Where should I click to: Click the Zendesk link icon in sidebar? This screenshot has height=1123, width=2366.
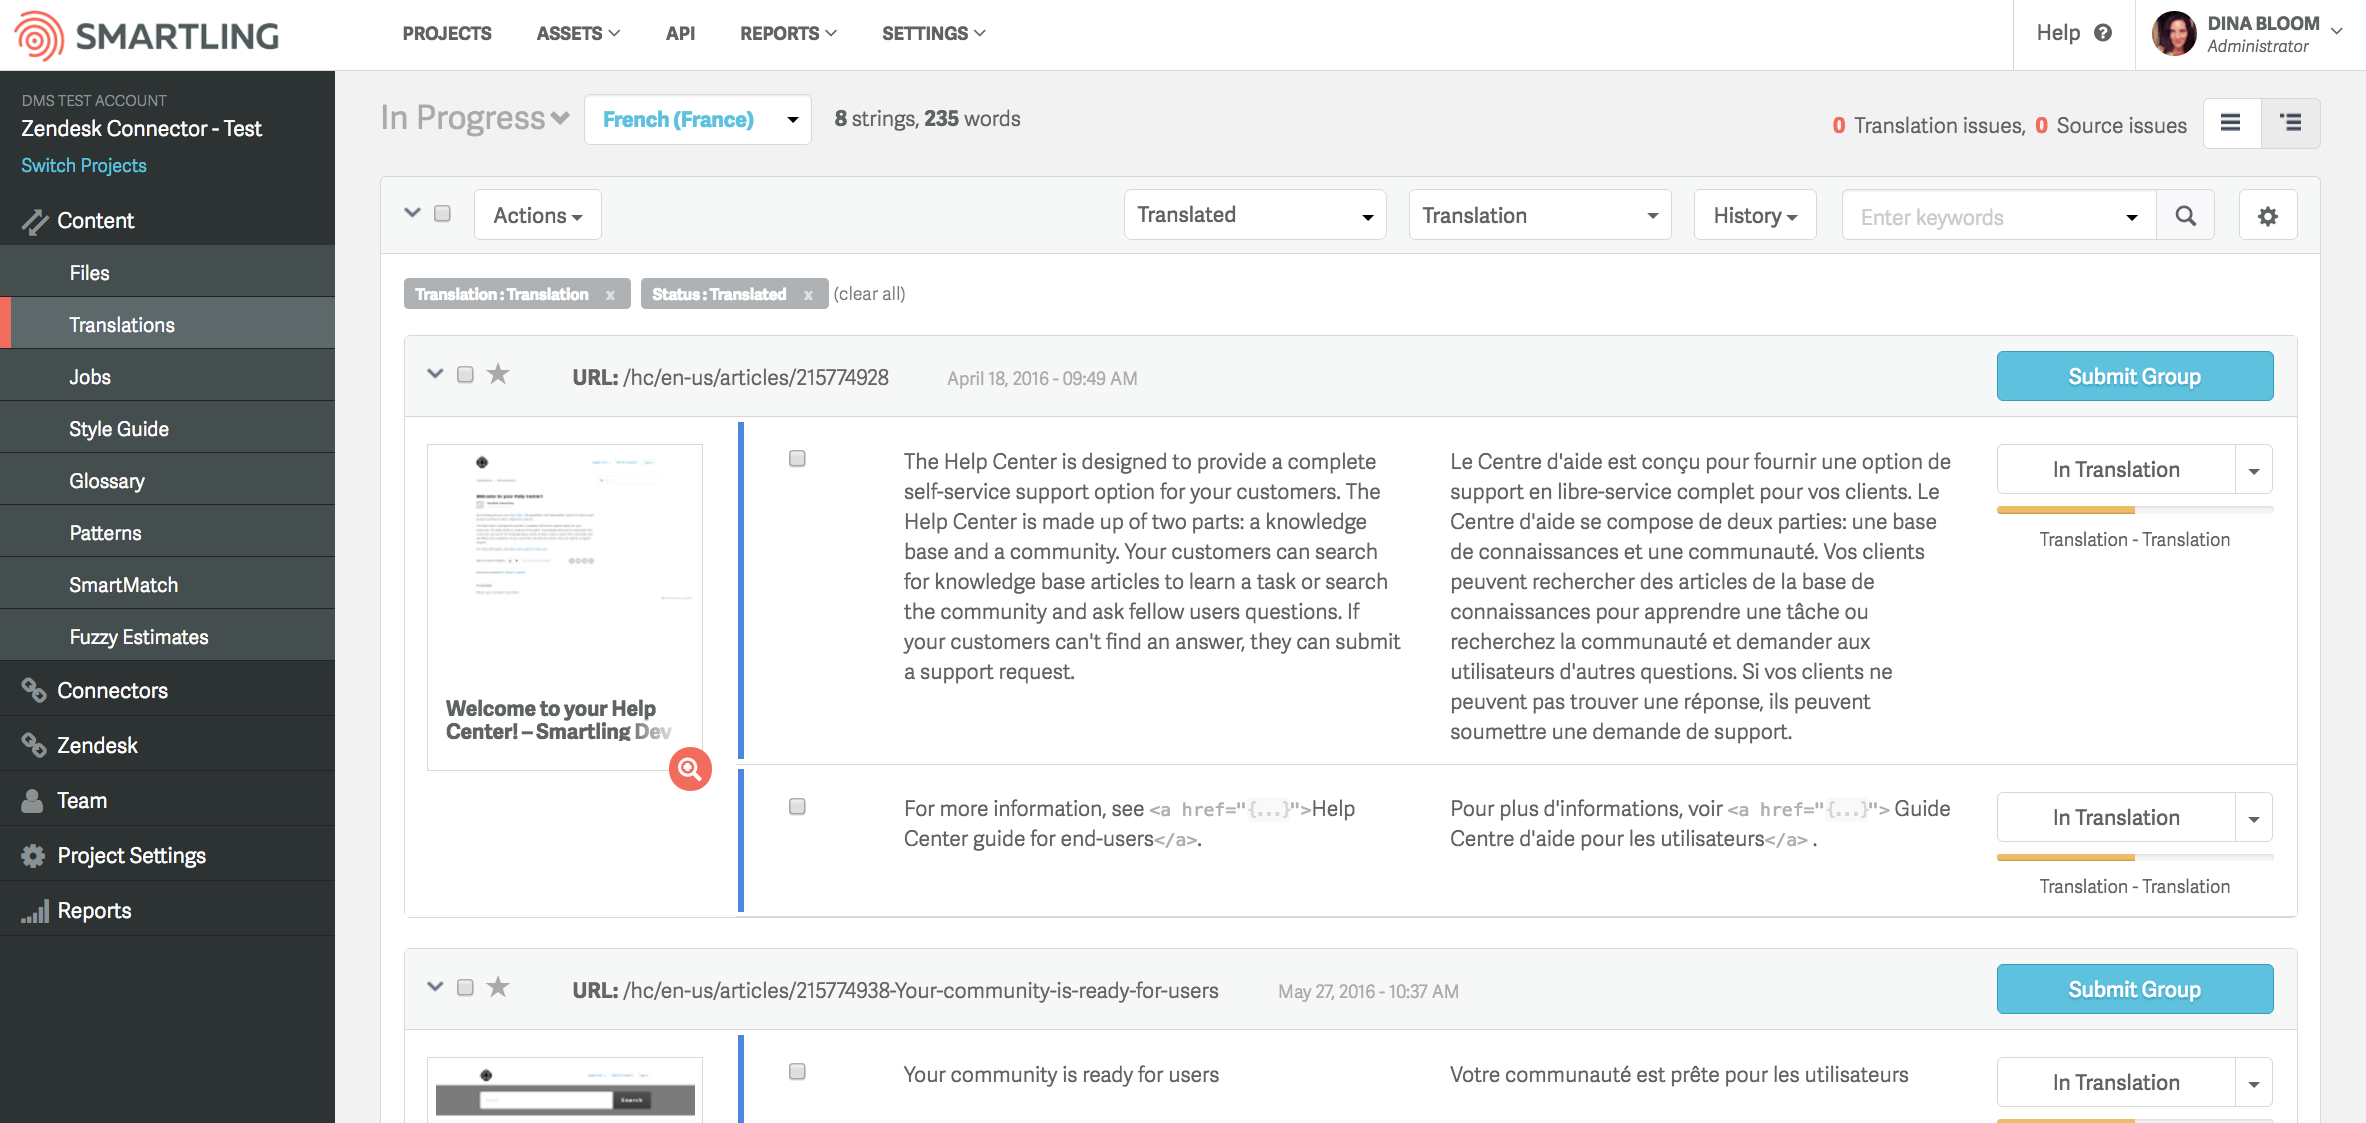(34, 746)
